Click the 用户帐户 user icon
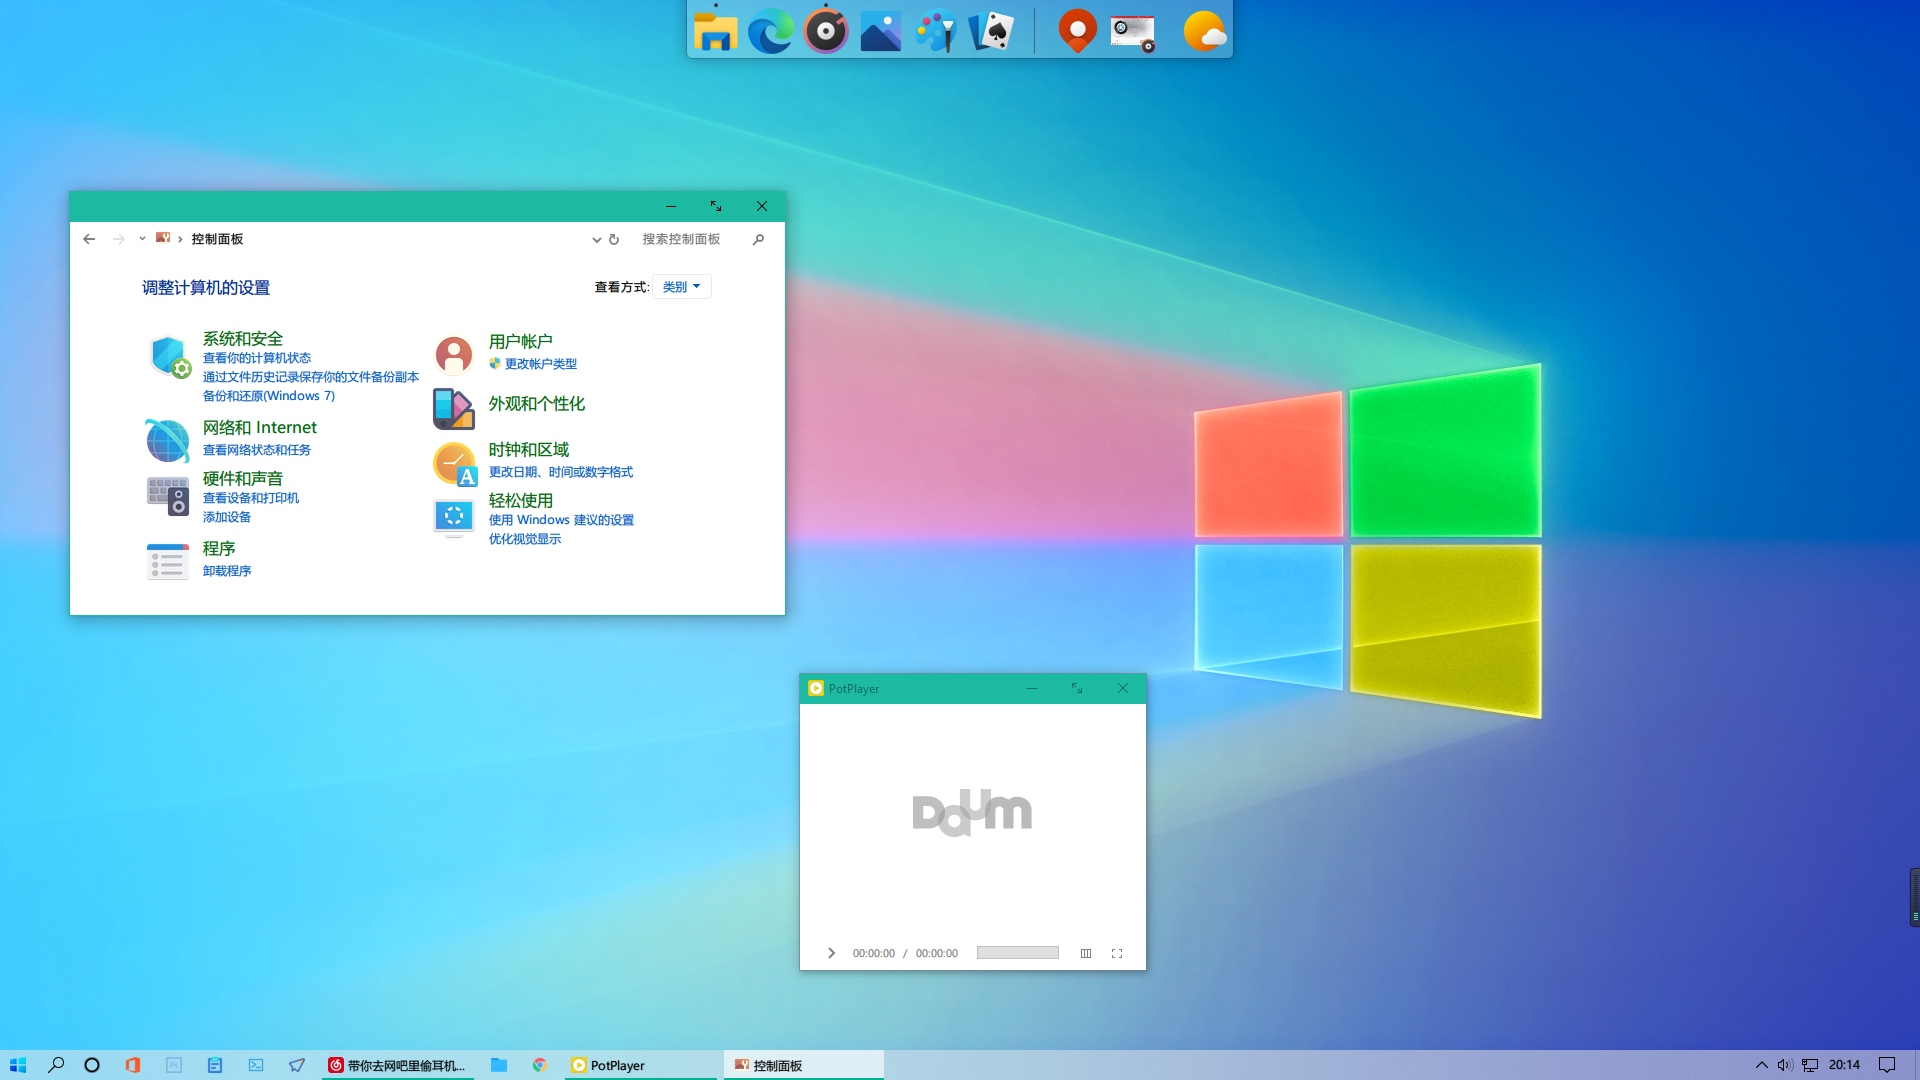The image size is (1920, 1080). coord(453,354)
